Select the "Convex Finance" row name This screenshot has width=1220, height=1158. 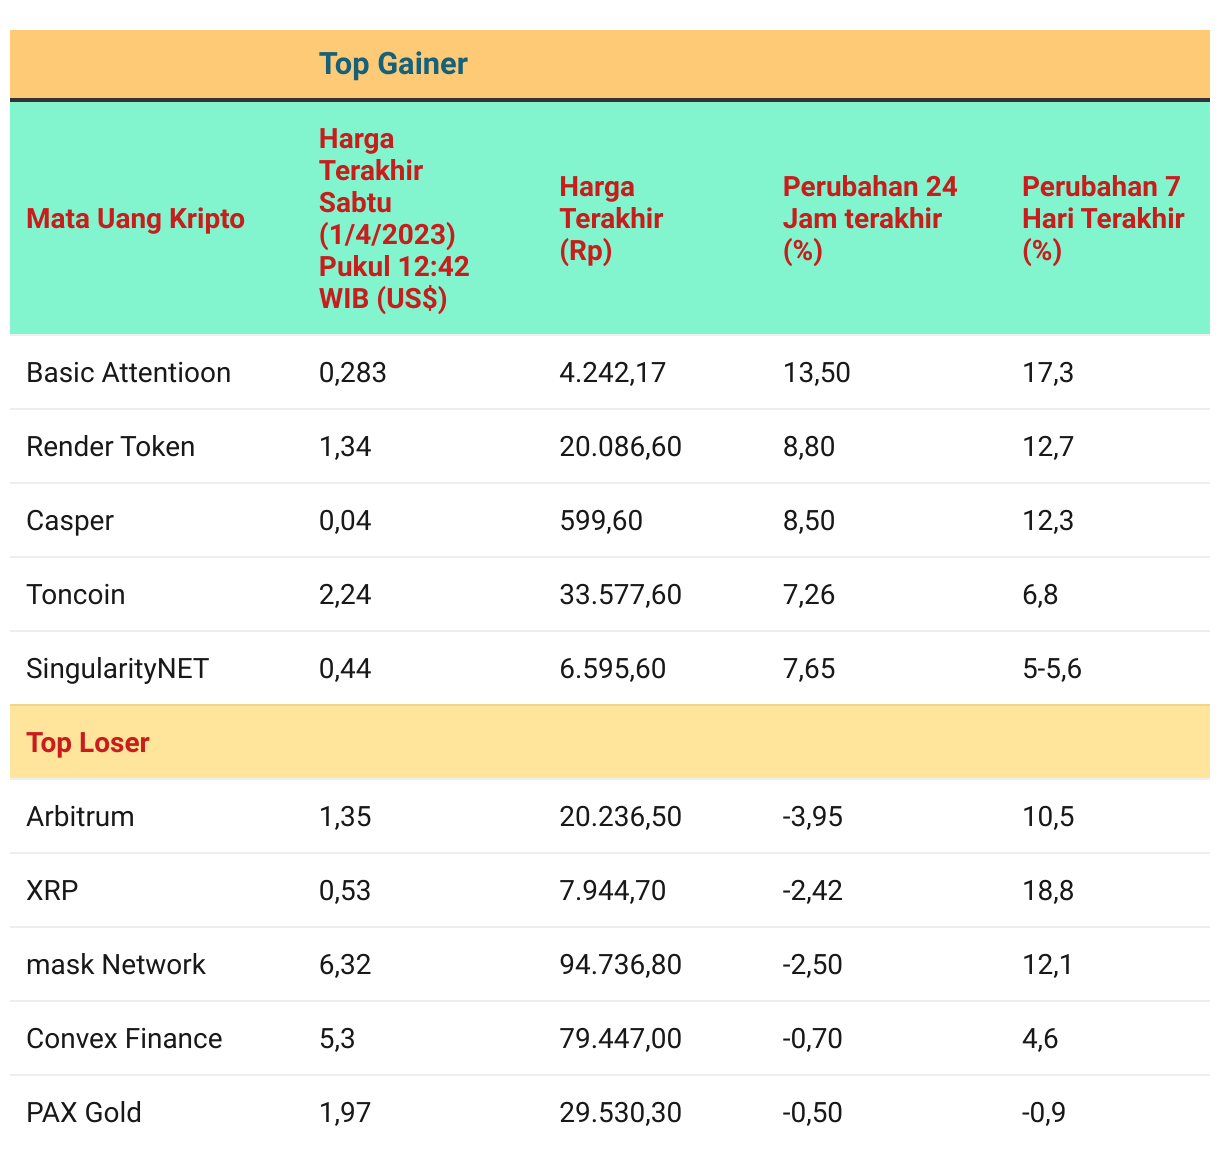[x=124, y=1039]
